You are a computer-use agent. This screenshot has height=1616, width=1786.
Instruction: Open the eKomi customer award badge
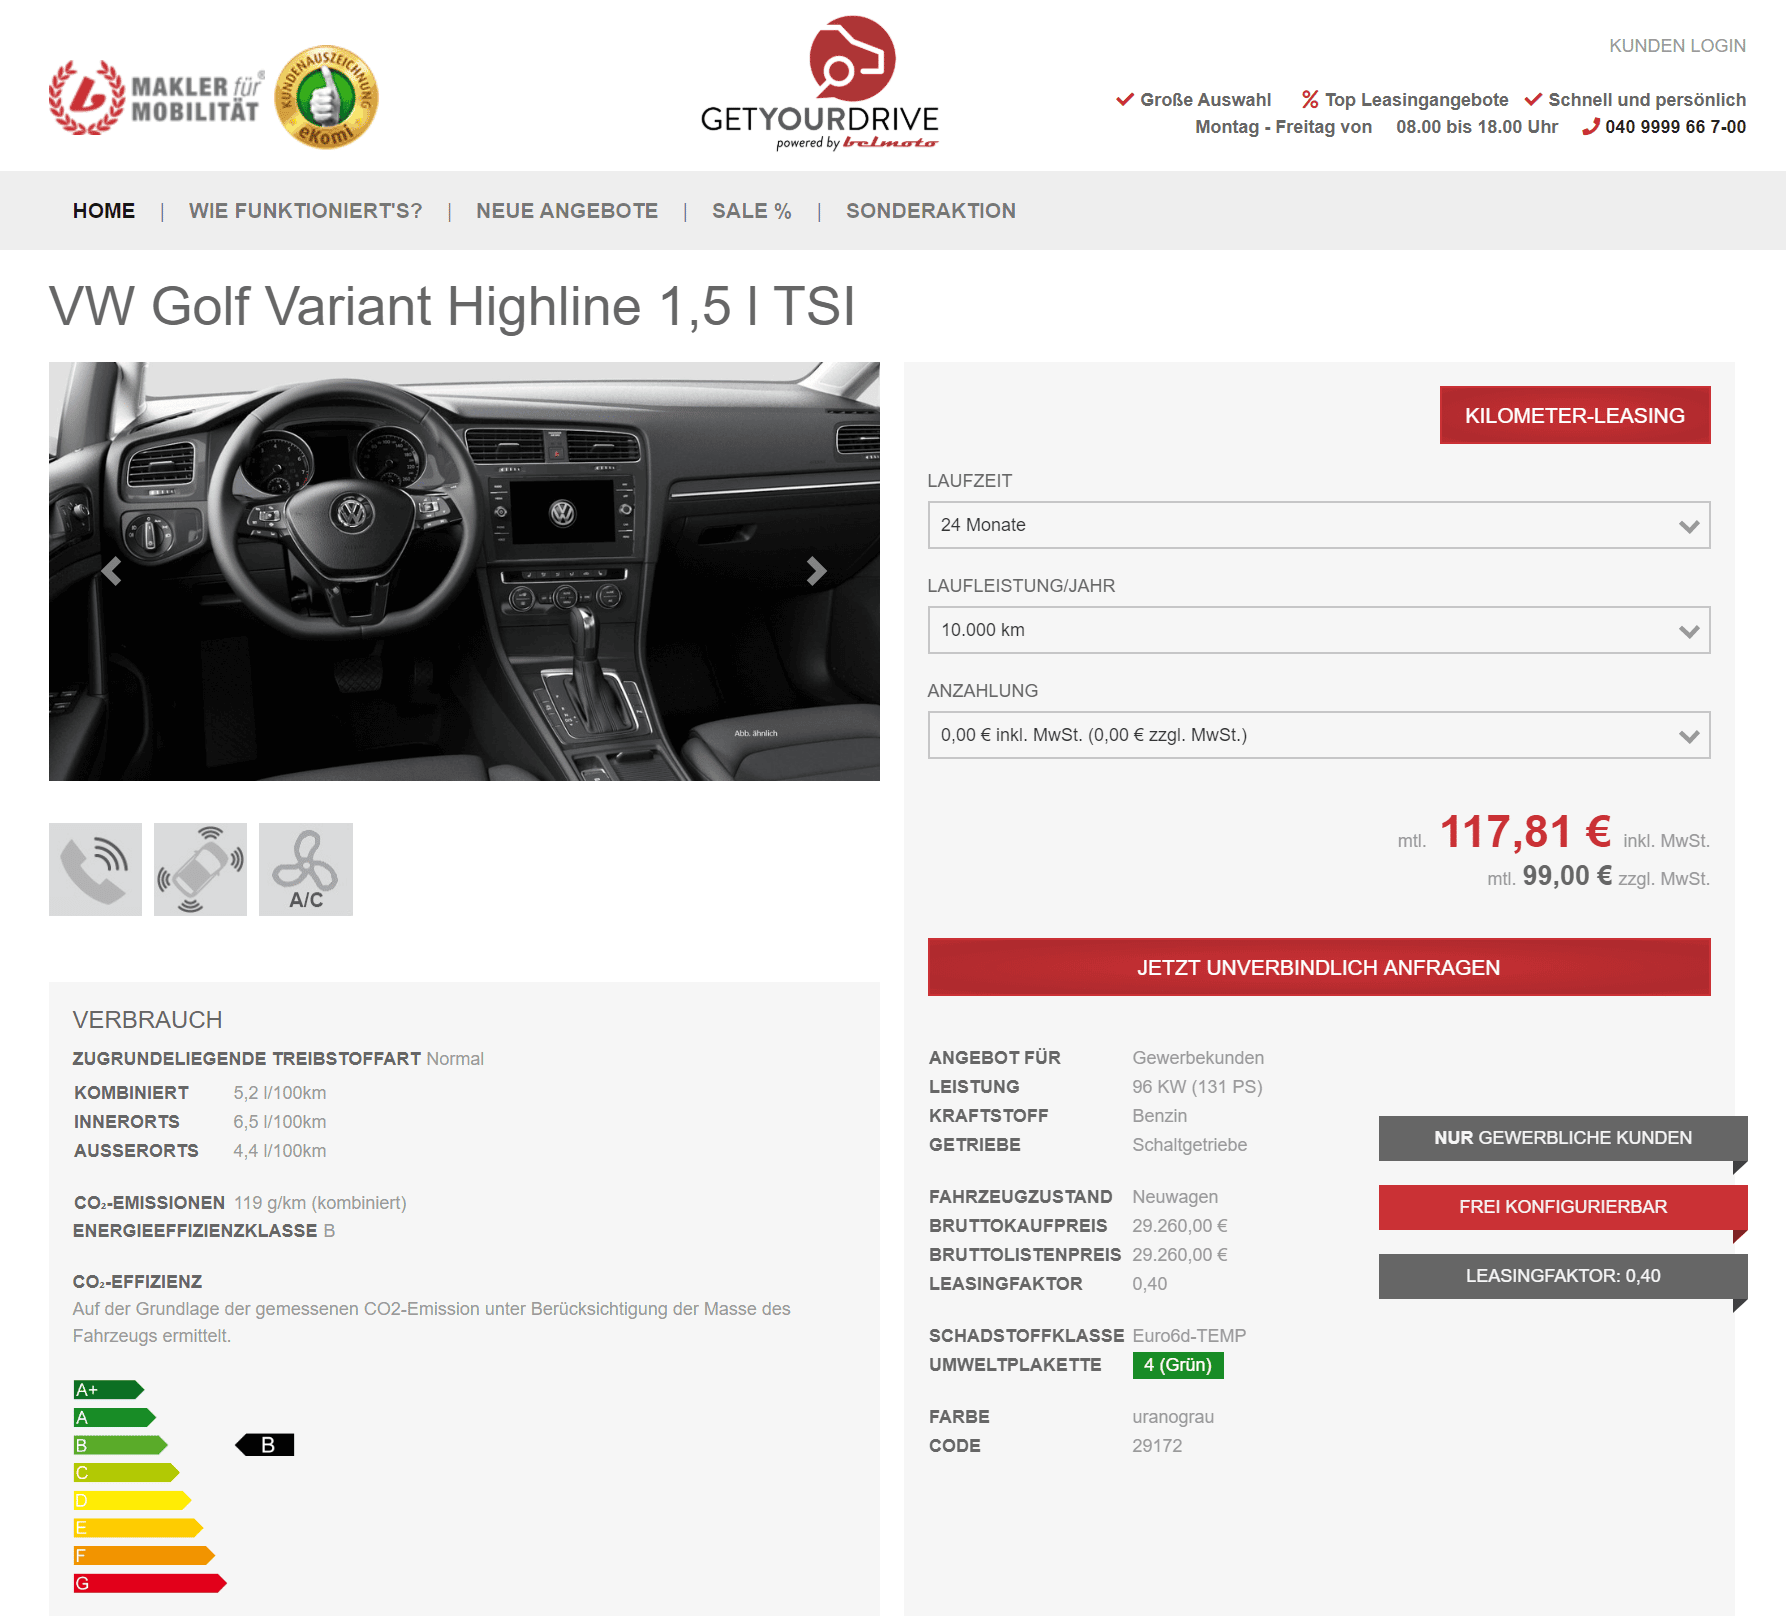[326, 97]
